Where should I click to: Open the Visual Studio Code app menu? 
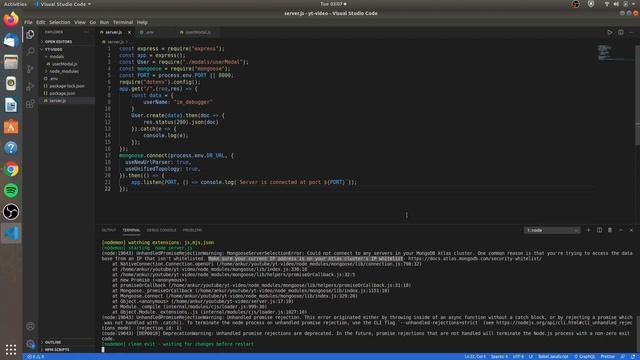tap(62, 4)
